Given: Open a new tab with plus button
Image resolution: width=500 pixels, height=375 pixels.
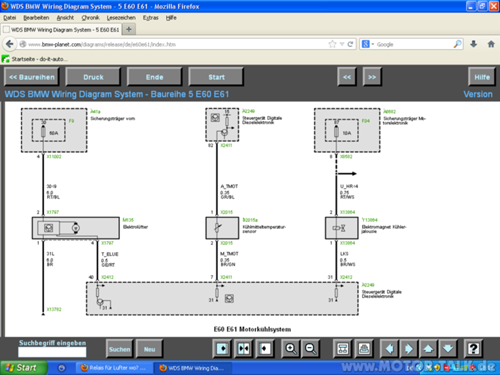Looking at the screenshot, I should point(129,29).
